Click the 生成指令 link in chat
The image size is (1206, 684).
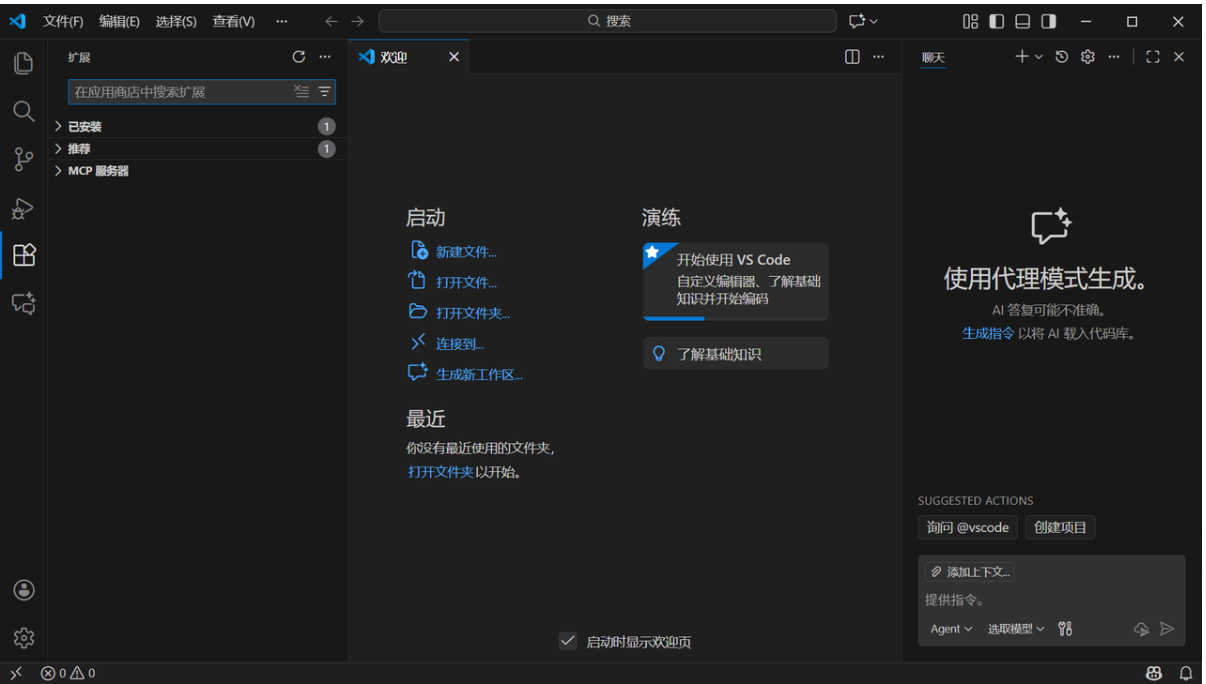(988, 333)
